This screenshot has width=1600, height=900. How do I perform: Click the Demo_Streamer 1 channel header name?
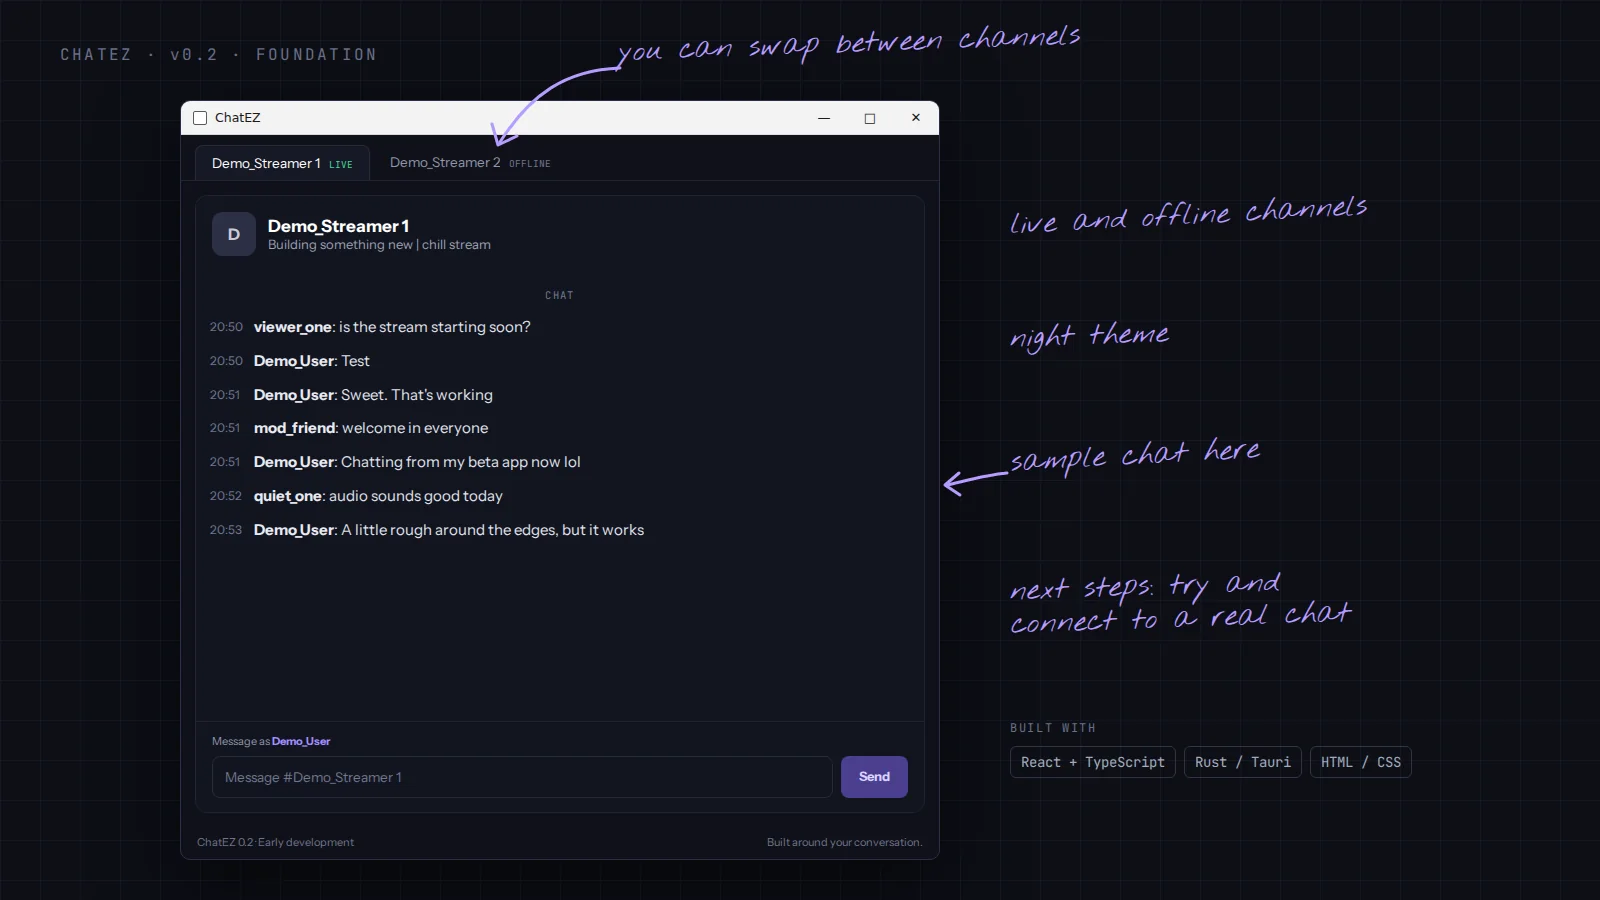(x=338, y=226)
